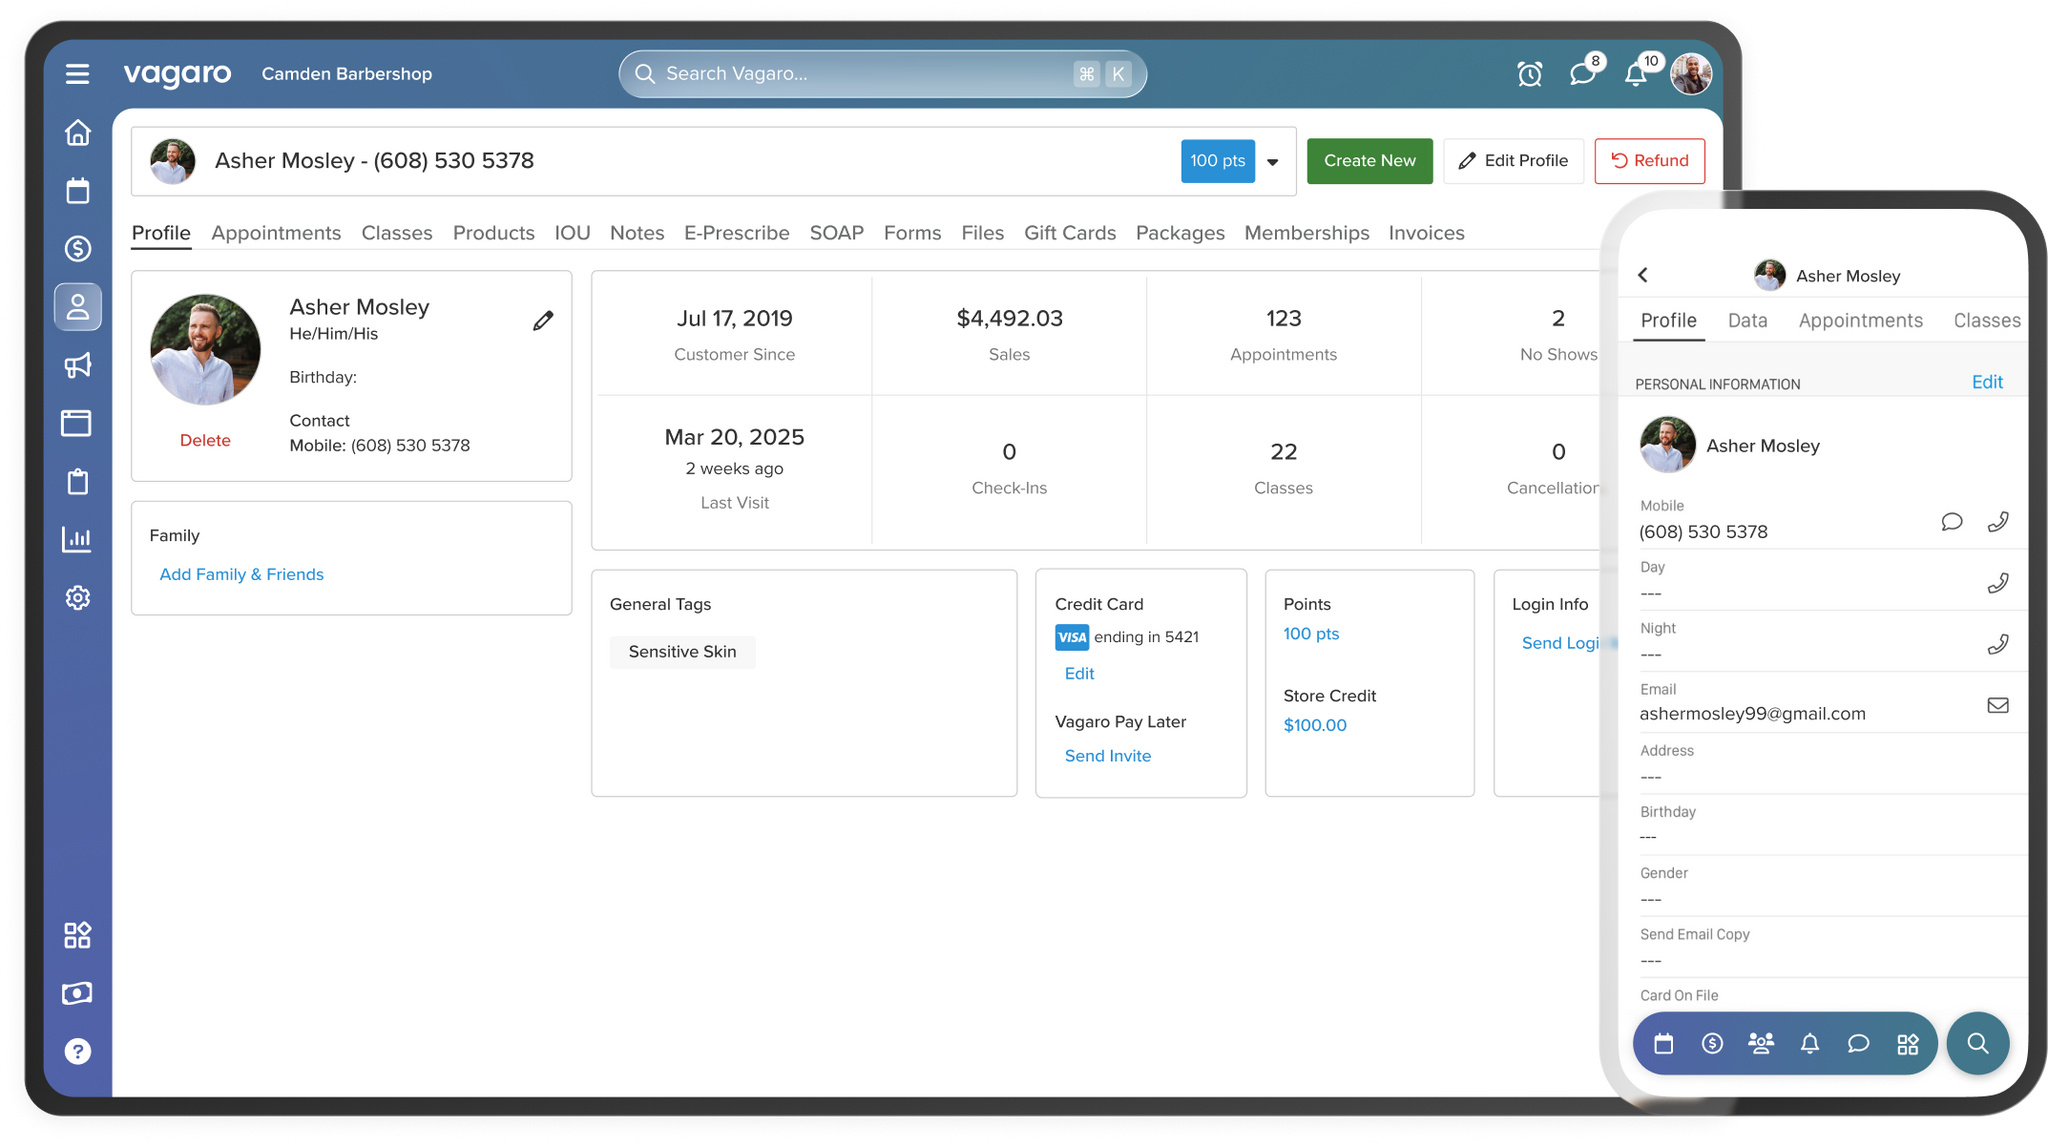
Task: Open the user account avatar in the top bar
Action: (x=1691, y=74)
